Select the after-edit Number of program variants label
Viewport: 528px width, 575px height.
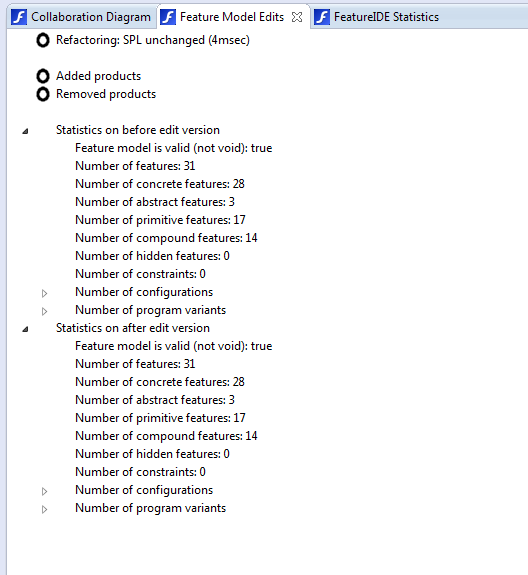[151, 508]
